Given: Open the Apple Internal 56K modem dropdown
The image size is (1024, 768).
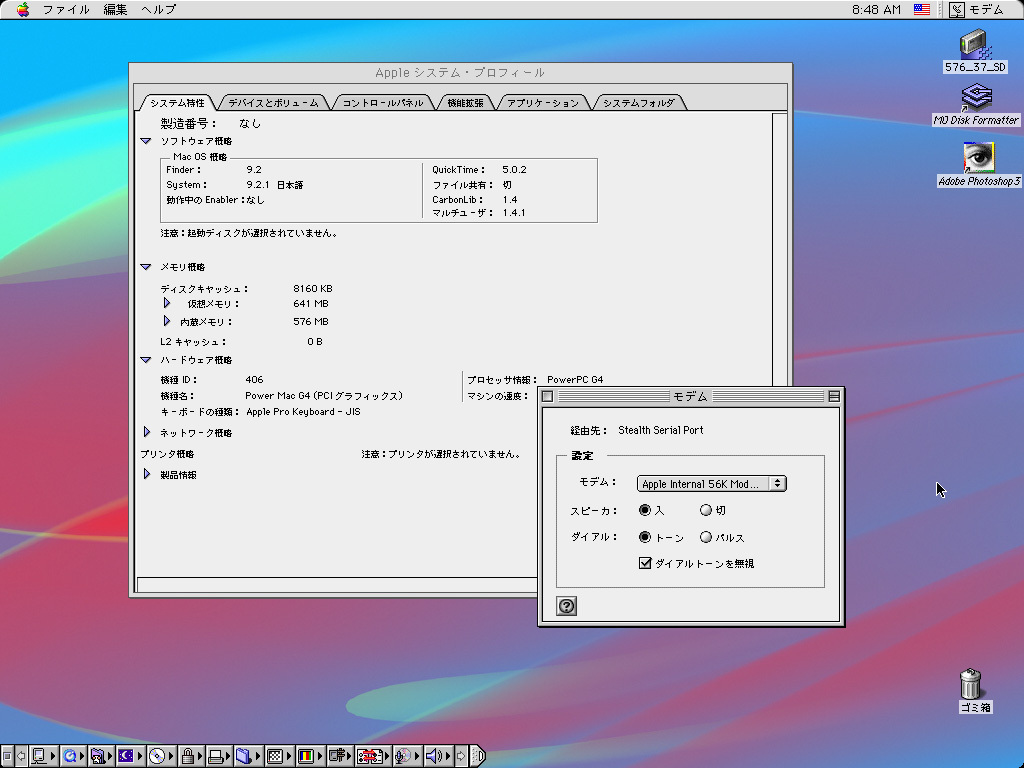Looking at the screenshot, I should (711, 484).
